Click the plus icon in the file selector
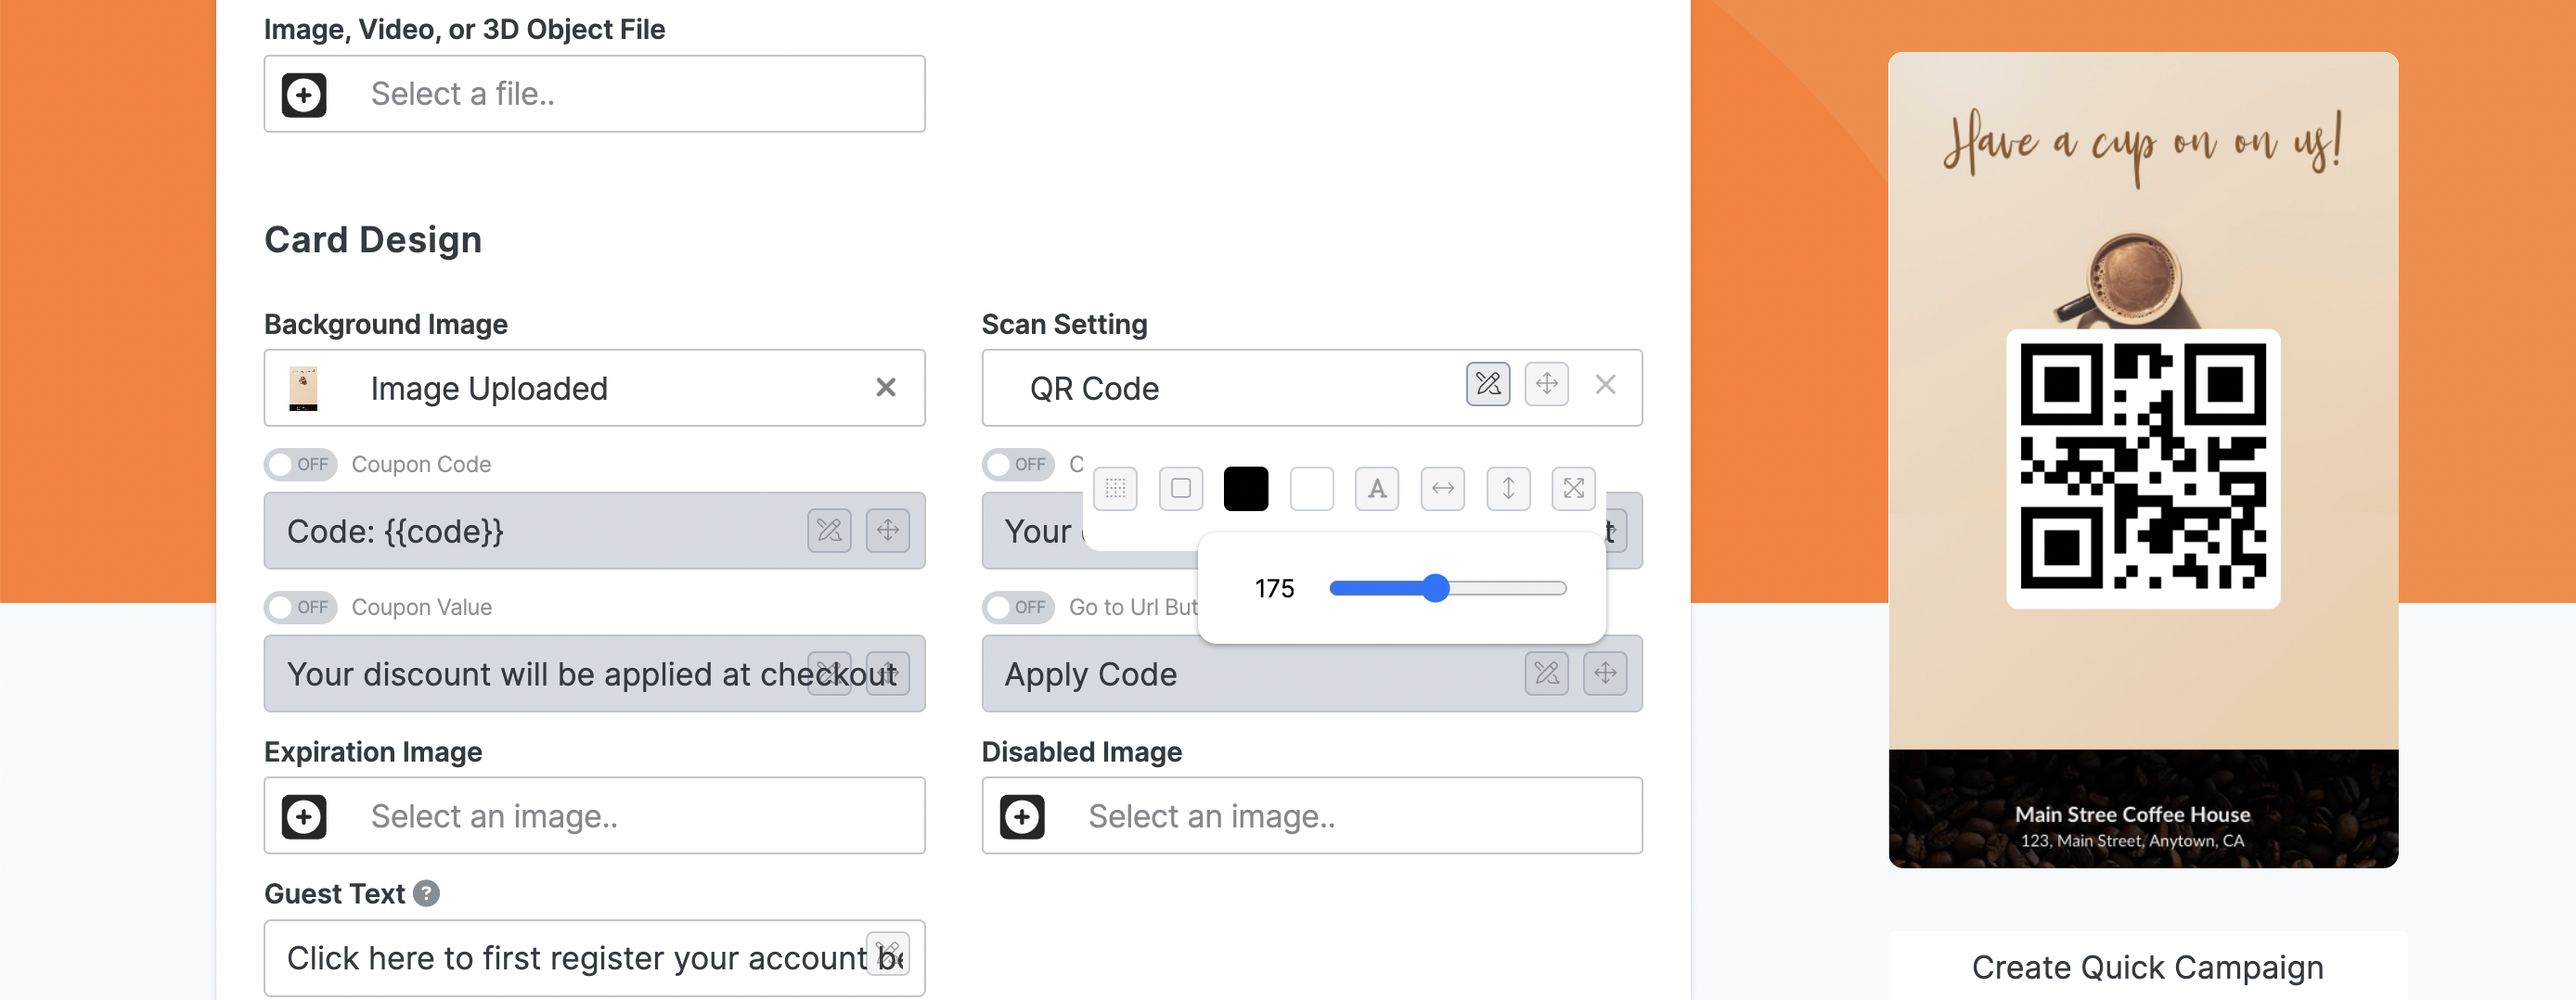Image resolution: width=2576 pixels, height=1000 pixels. 304,94
